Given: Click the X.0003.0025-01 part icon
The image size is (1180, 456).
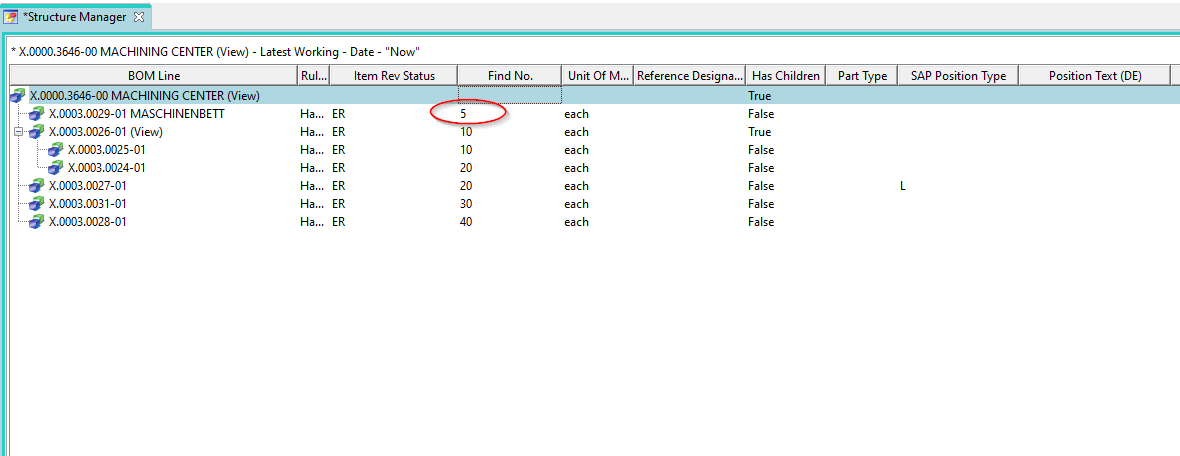Looking at the screenshot, I should point(56,150).
